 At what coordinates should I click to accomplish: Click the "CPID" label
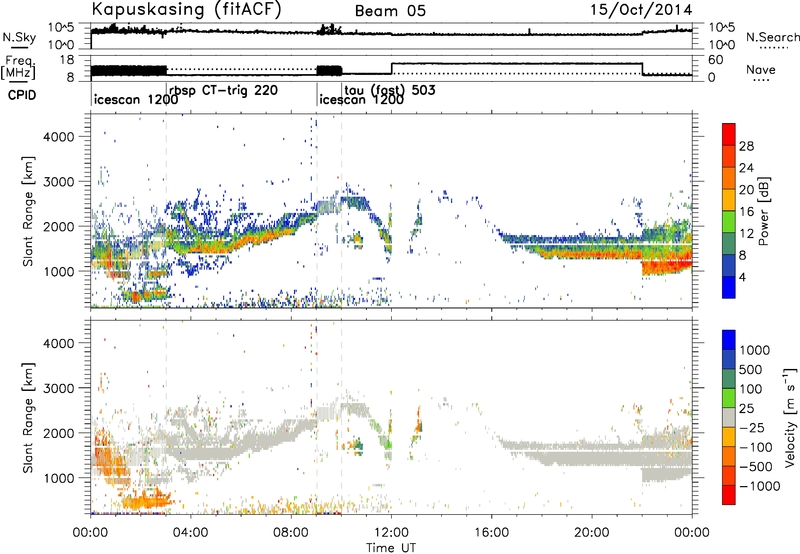22,95
